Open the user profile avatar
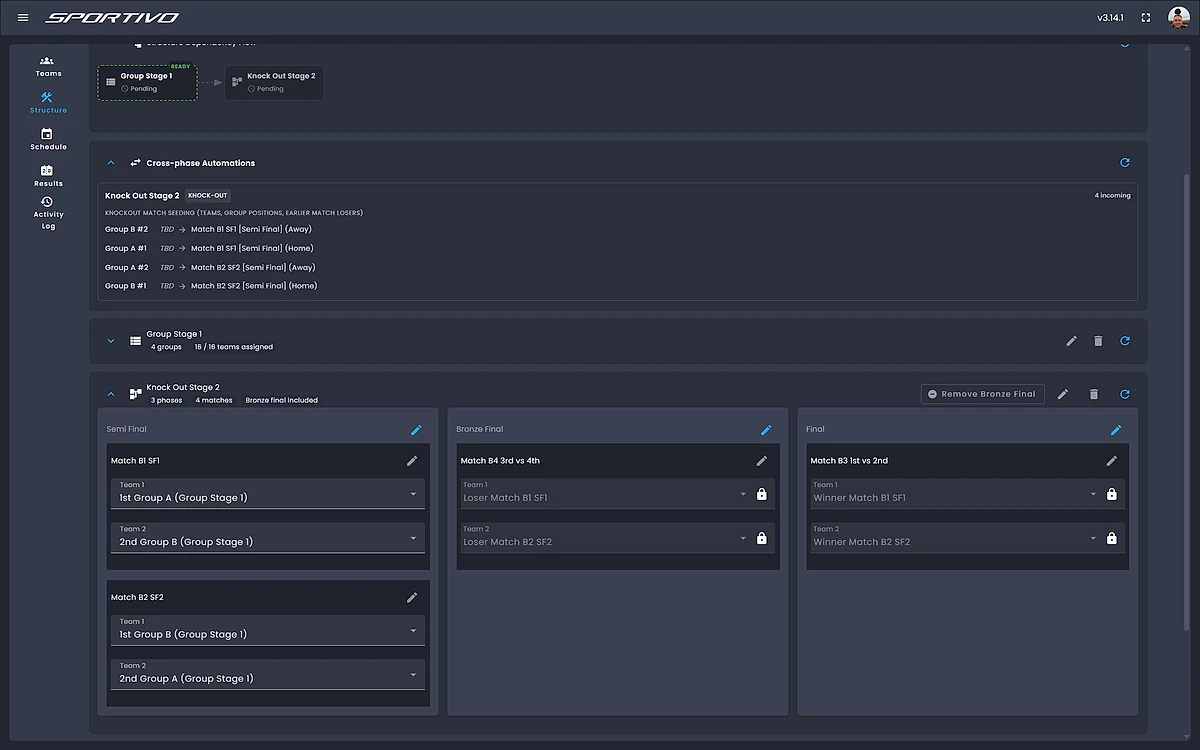 (1178, 17)
